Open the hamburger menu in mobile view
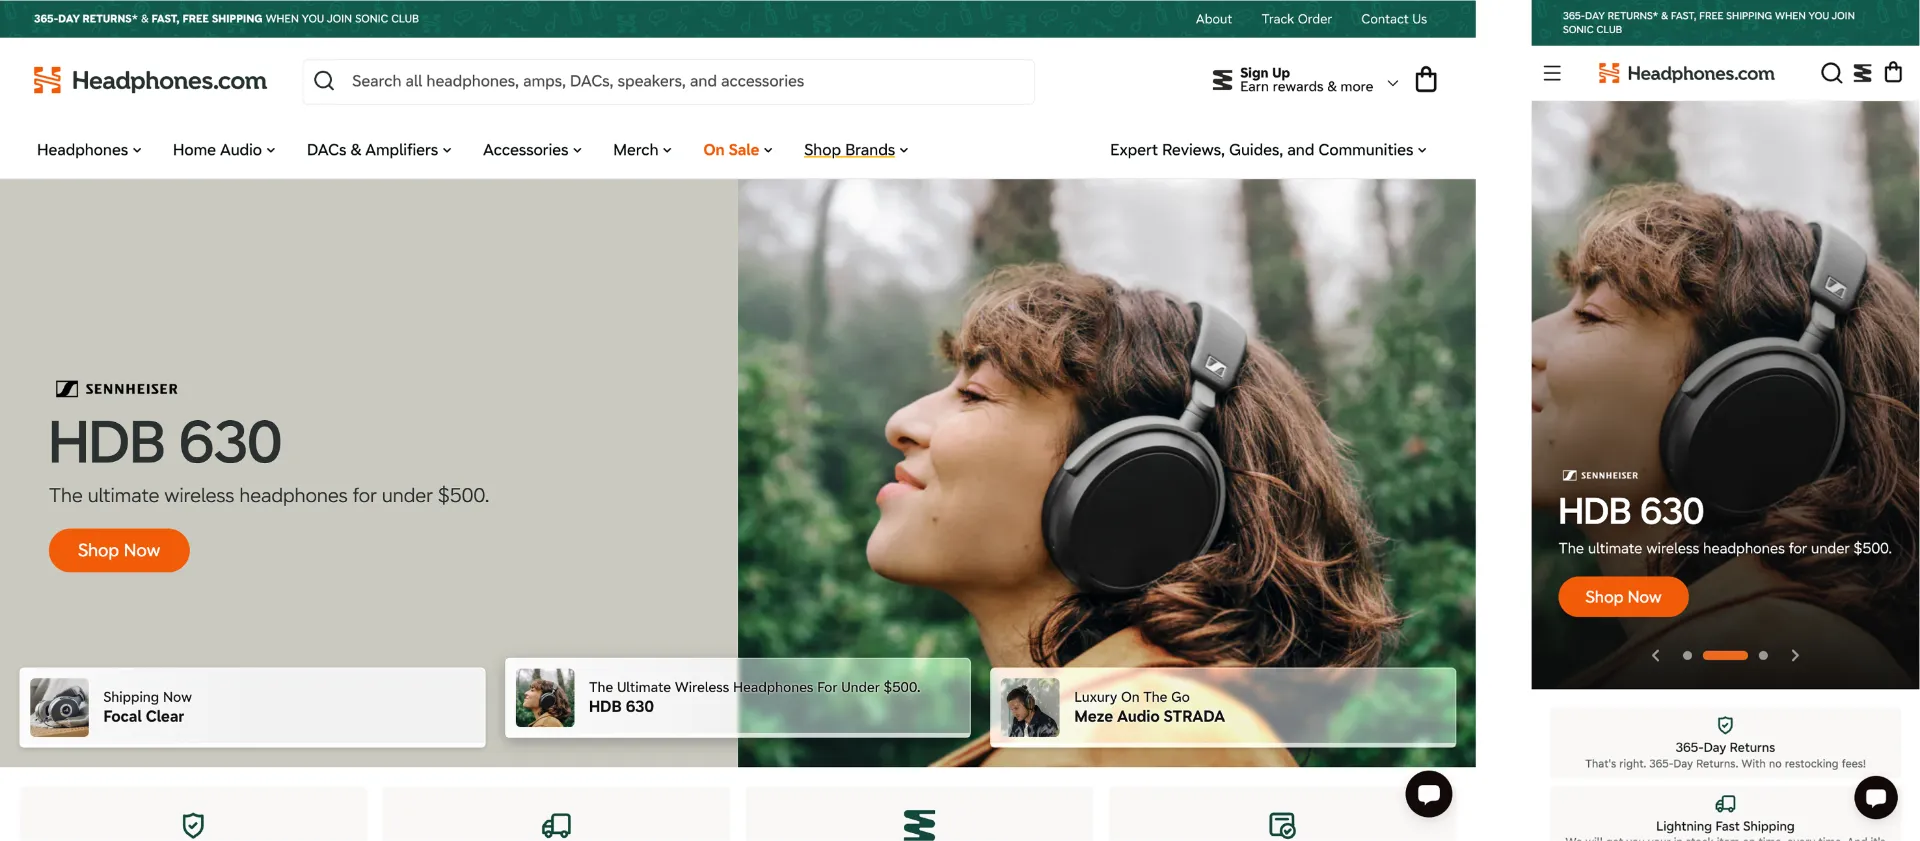 1552,73
